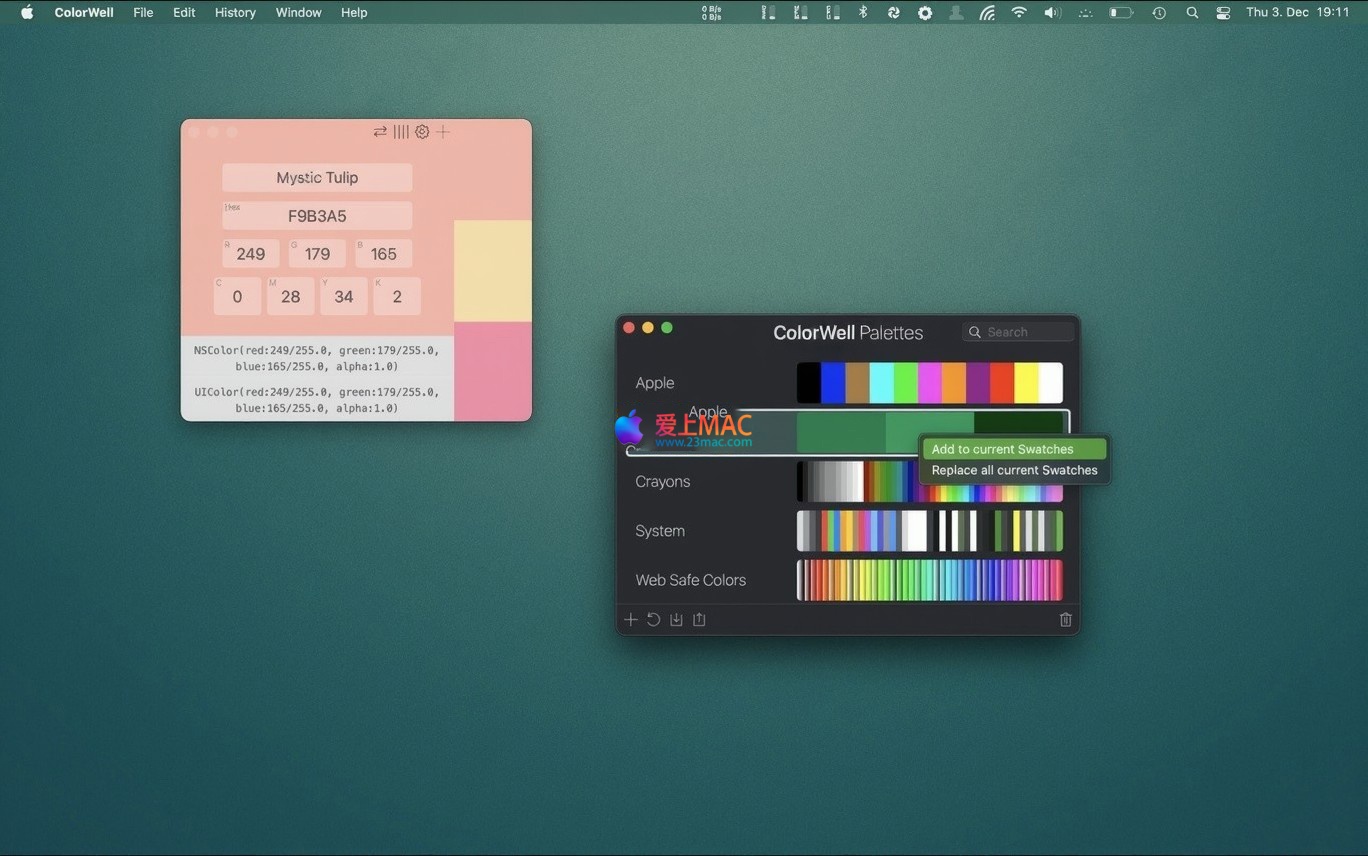
Task: Click the Mystic Tulip color name field
Action: pos(317,178)
